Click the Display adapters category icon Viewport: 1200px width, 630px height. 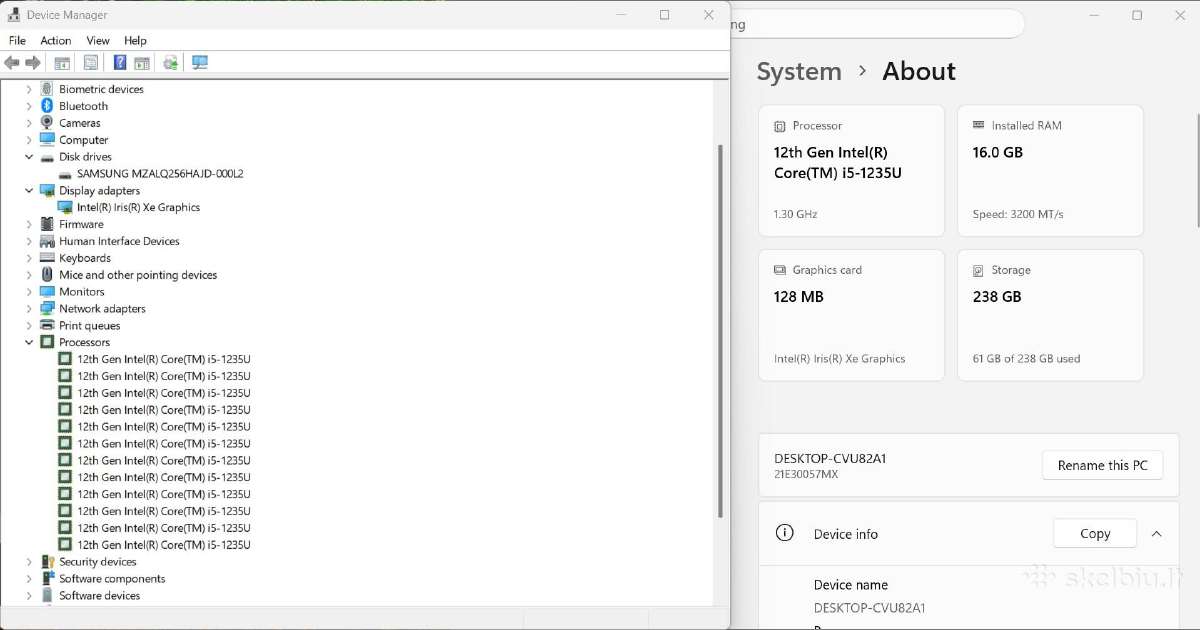click(x=47, y=190)
